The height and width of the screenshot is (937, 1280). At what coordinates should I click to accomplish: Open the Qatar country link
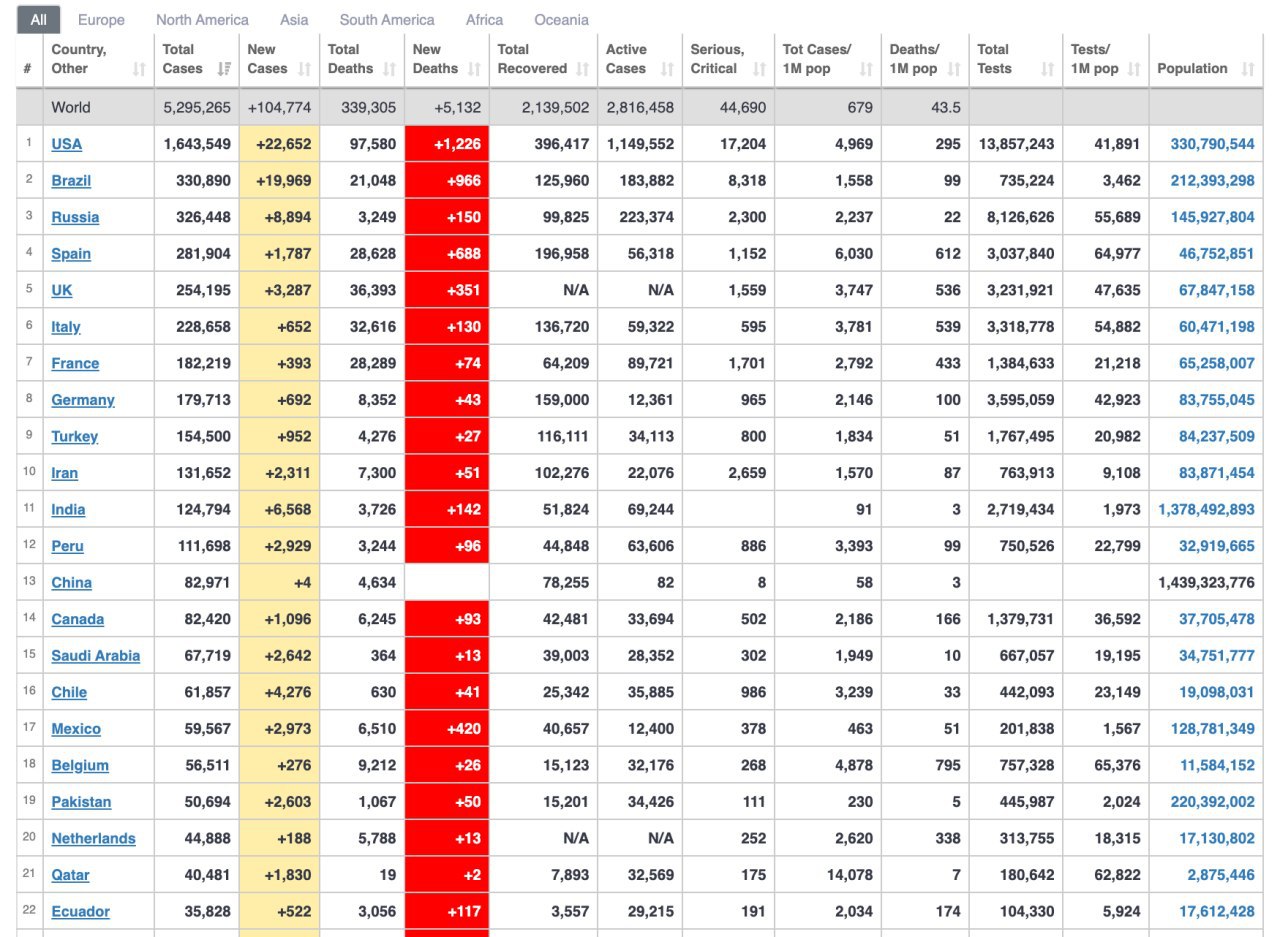(x=70, y=875)
